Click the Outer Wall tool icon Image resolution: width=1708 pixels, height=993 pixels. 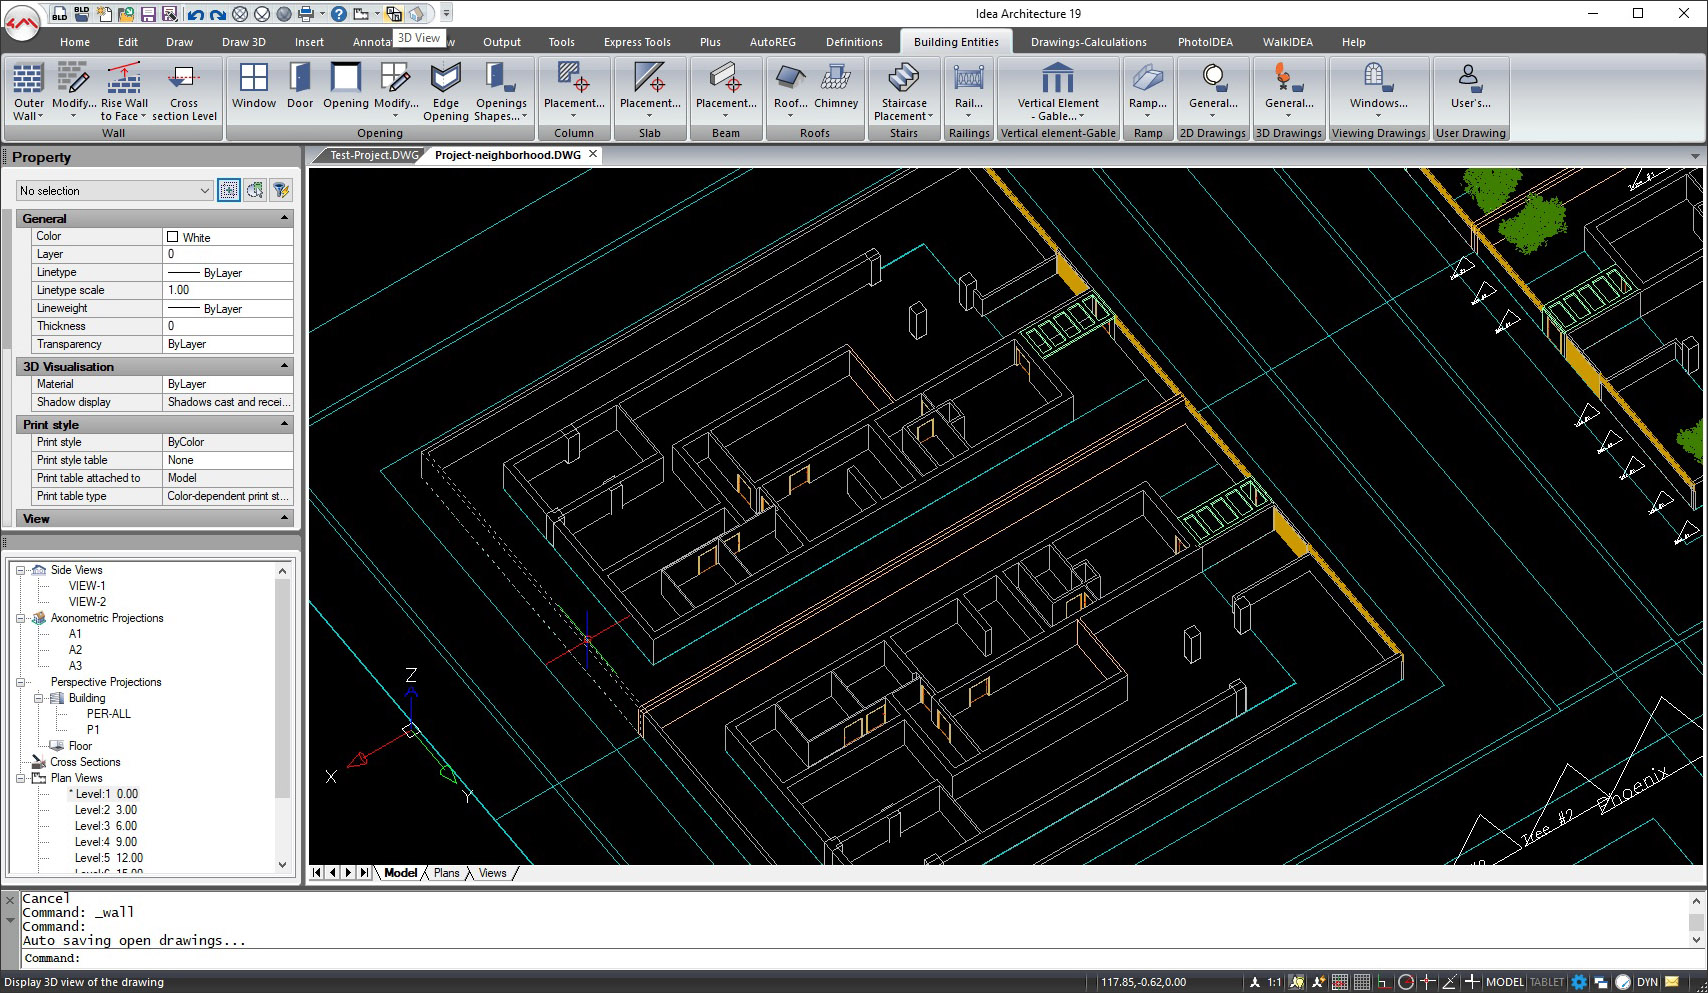[28, 79]
